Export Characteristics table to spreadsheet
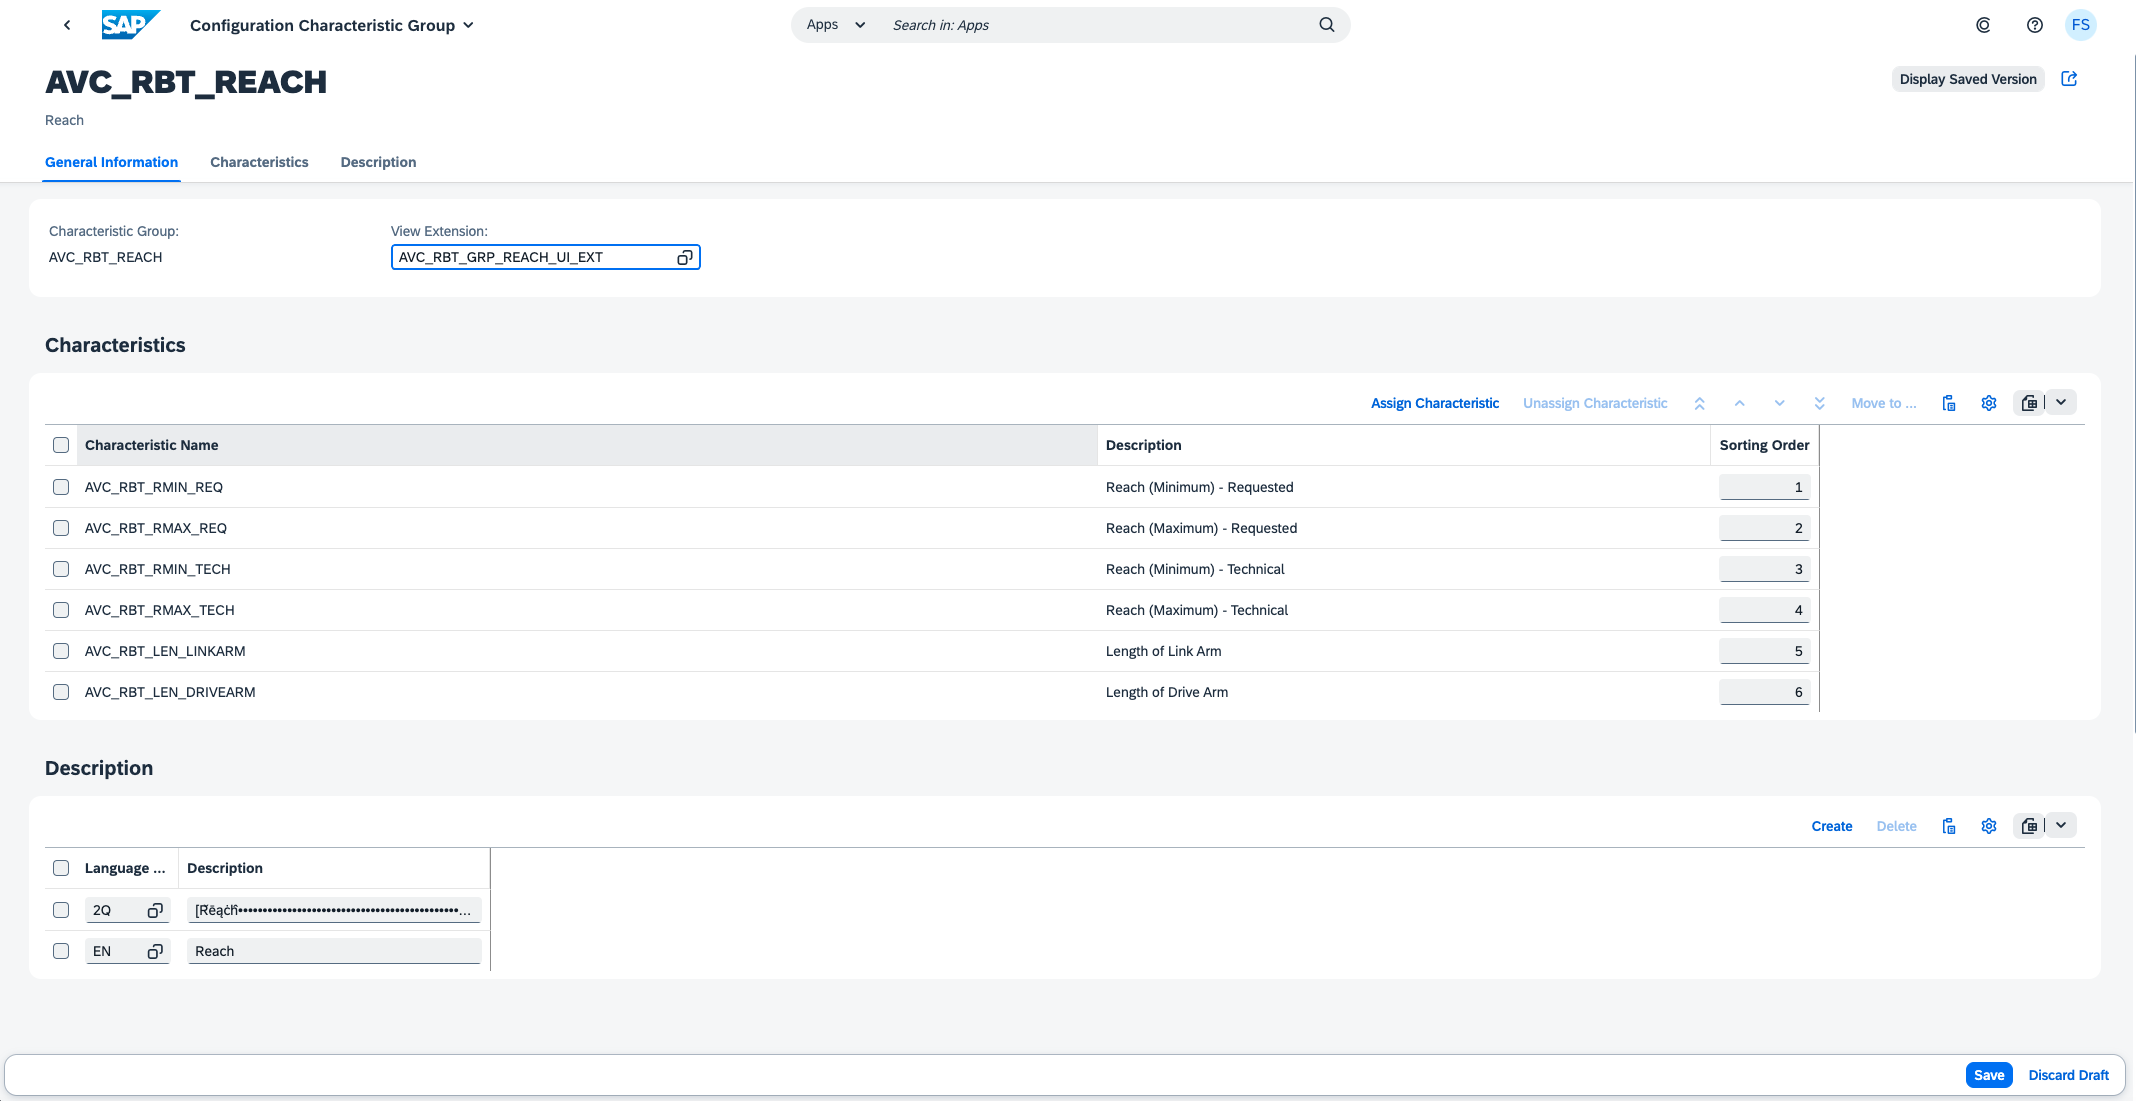 pos(2029,403)
